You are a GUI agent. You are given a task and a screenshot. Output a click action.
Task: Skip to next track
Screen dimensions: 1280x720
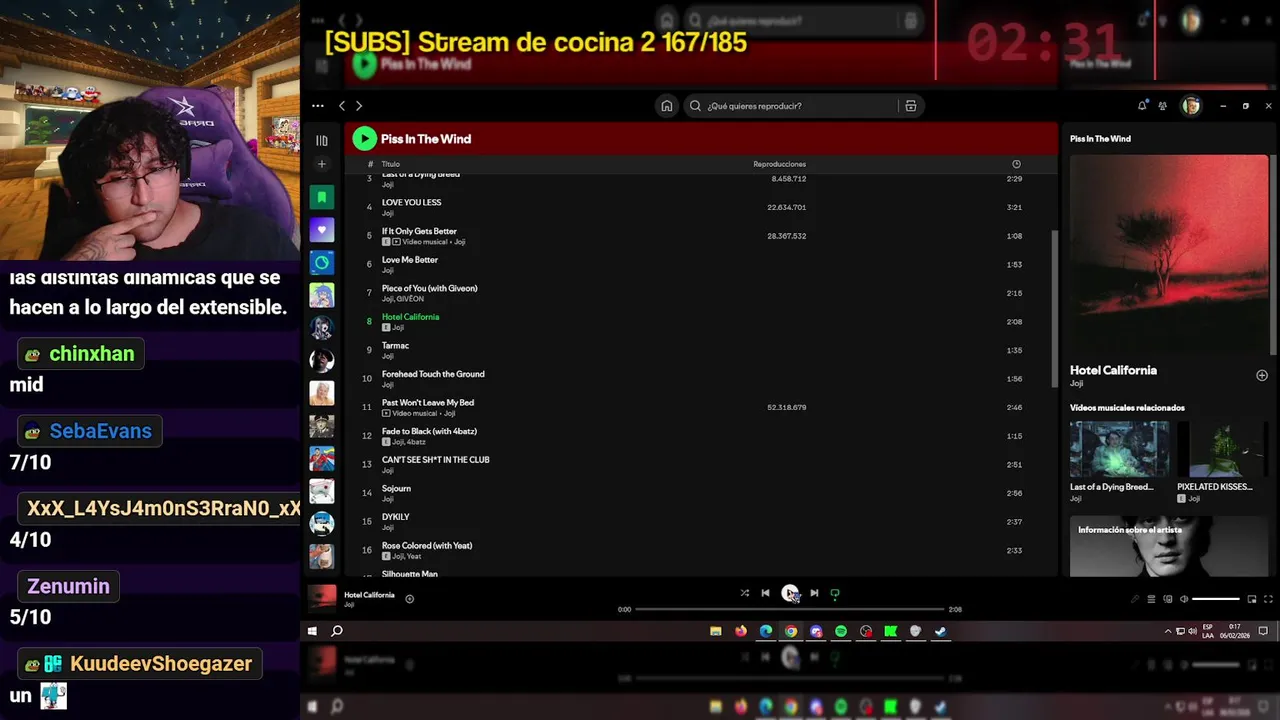pos(814,593)
